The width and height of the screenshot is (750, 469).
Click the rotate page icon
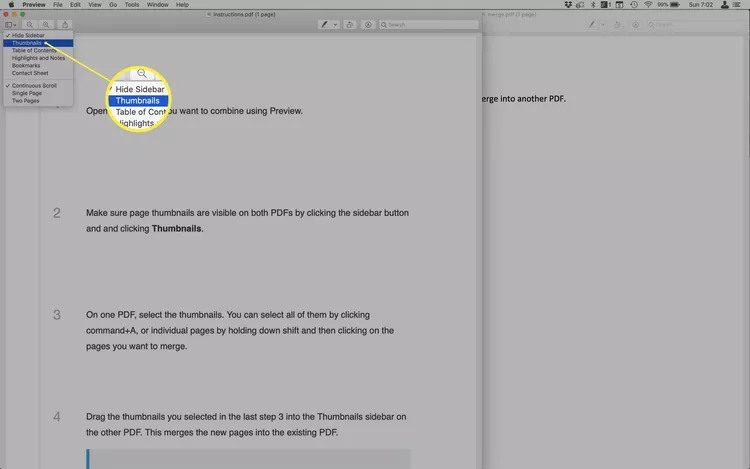(x=352, y=24)
